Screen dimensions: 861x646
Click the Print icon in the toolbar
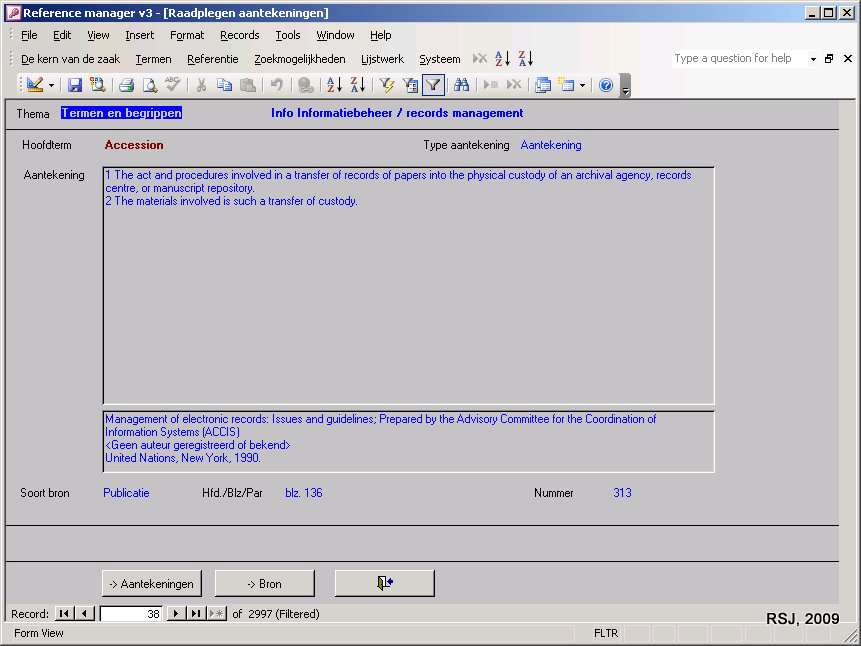[x=127, y=85]
